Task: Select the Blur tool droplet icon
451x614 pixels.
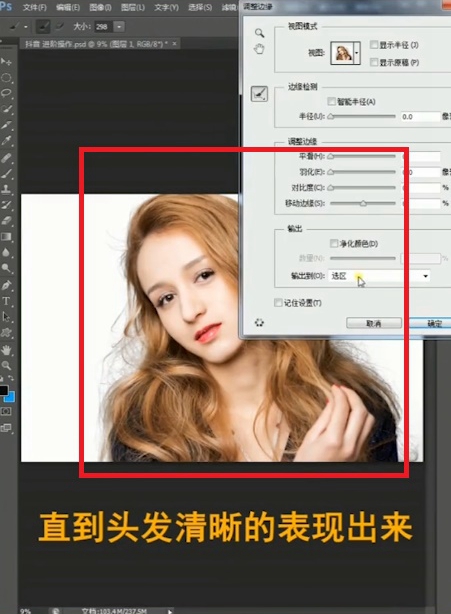Action: pyautogui.click(x=6, y=252)
